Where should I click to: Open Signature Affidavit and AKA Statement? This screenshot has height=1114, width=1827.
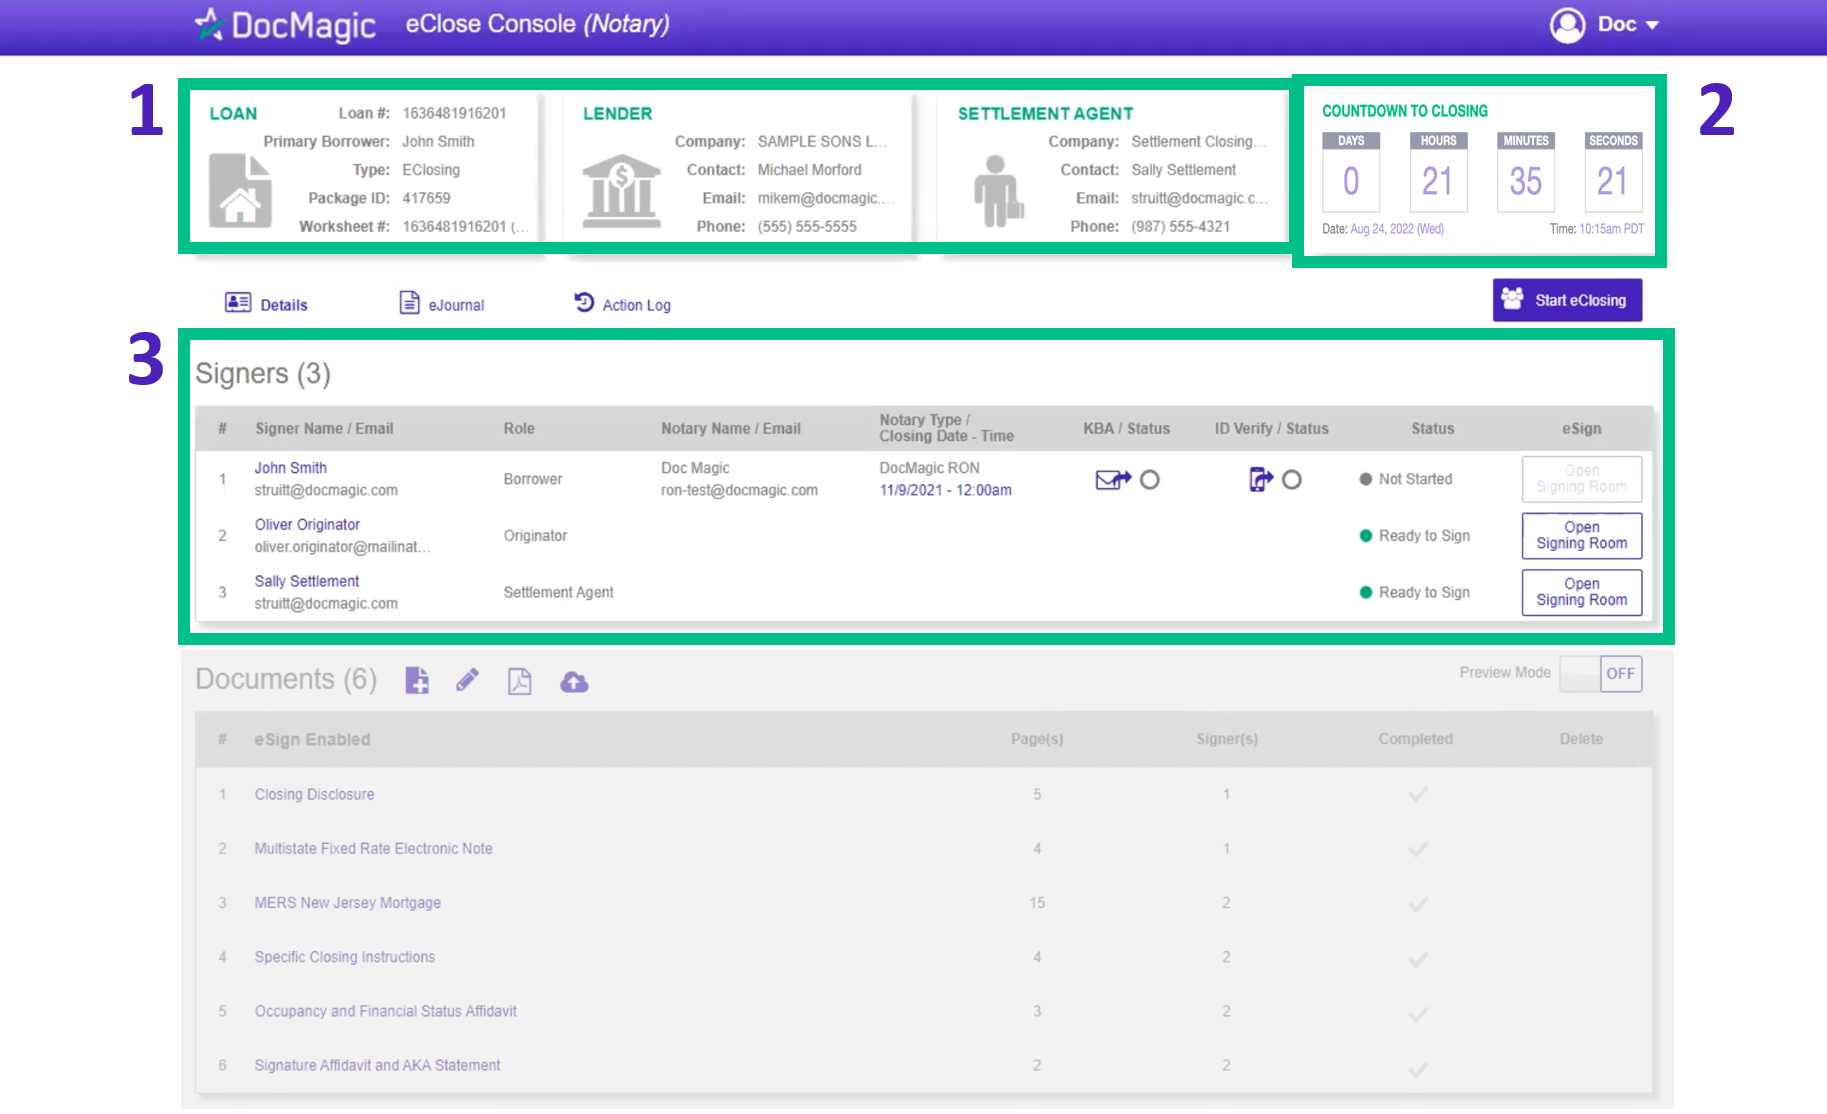point(377,1065)
